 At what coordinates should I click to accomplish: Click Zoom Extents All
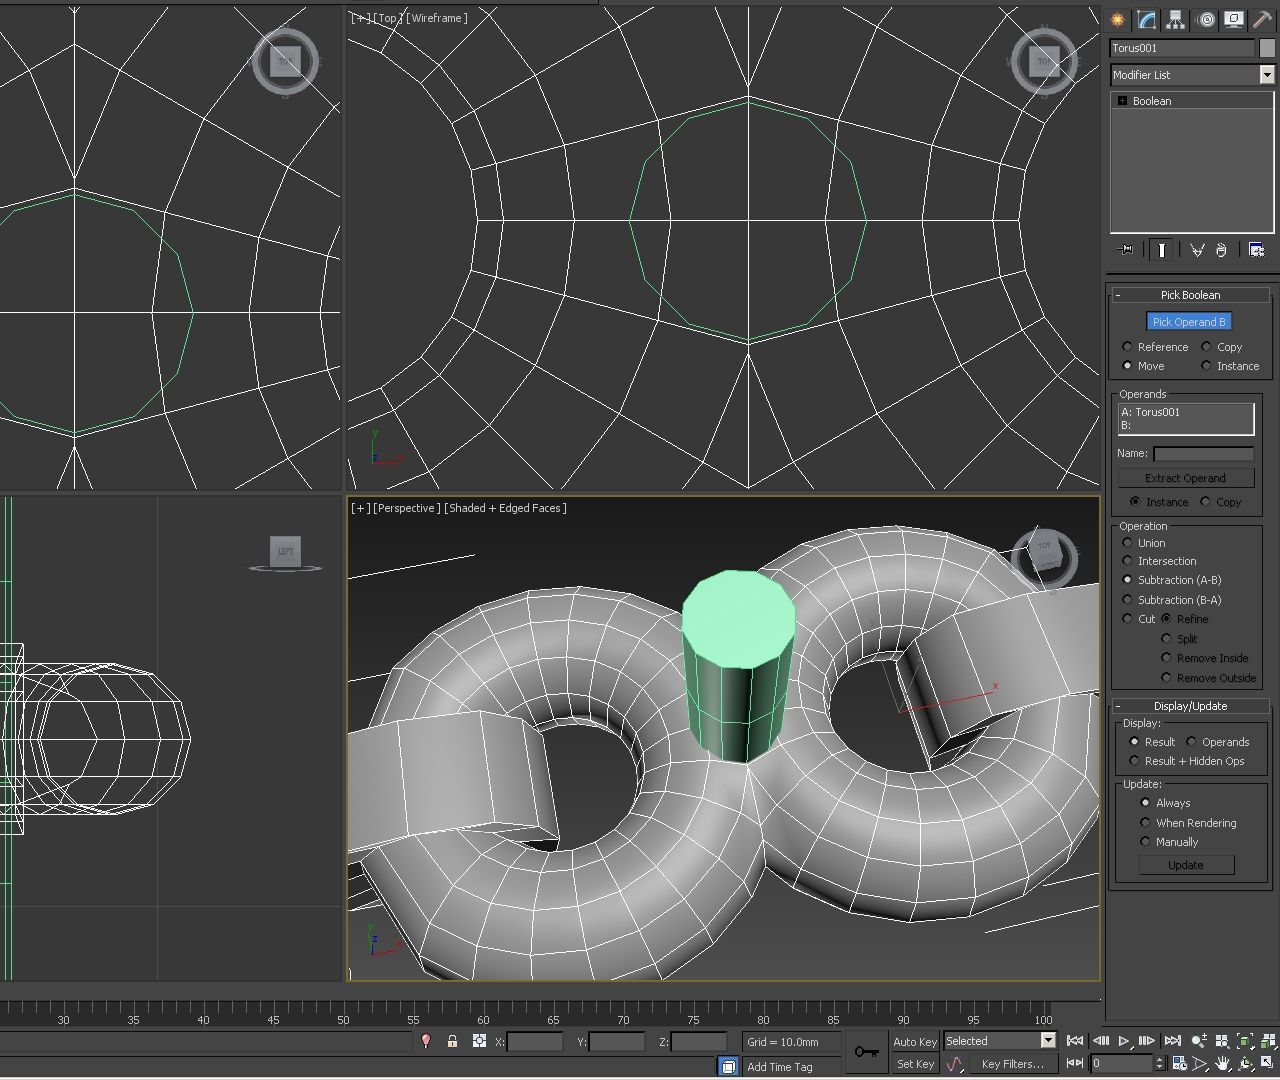1266,1040
